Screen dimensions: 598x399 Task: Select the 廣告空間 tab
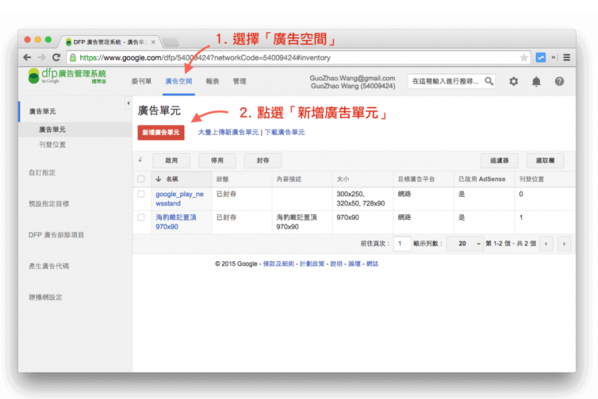pyautogui.click(x=178, y=81)
